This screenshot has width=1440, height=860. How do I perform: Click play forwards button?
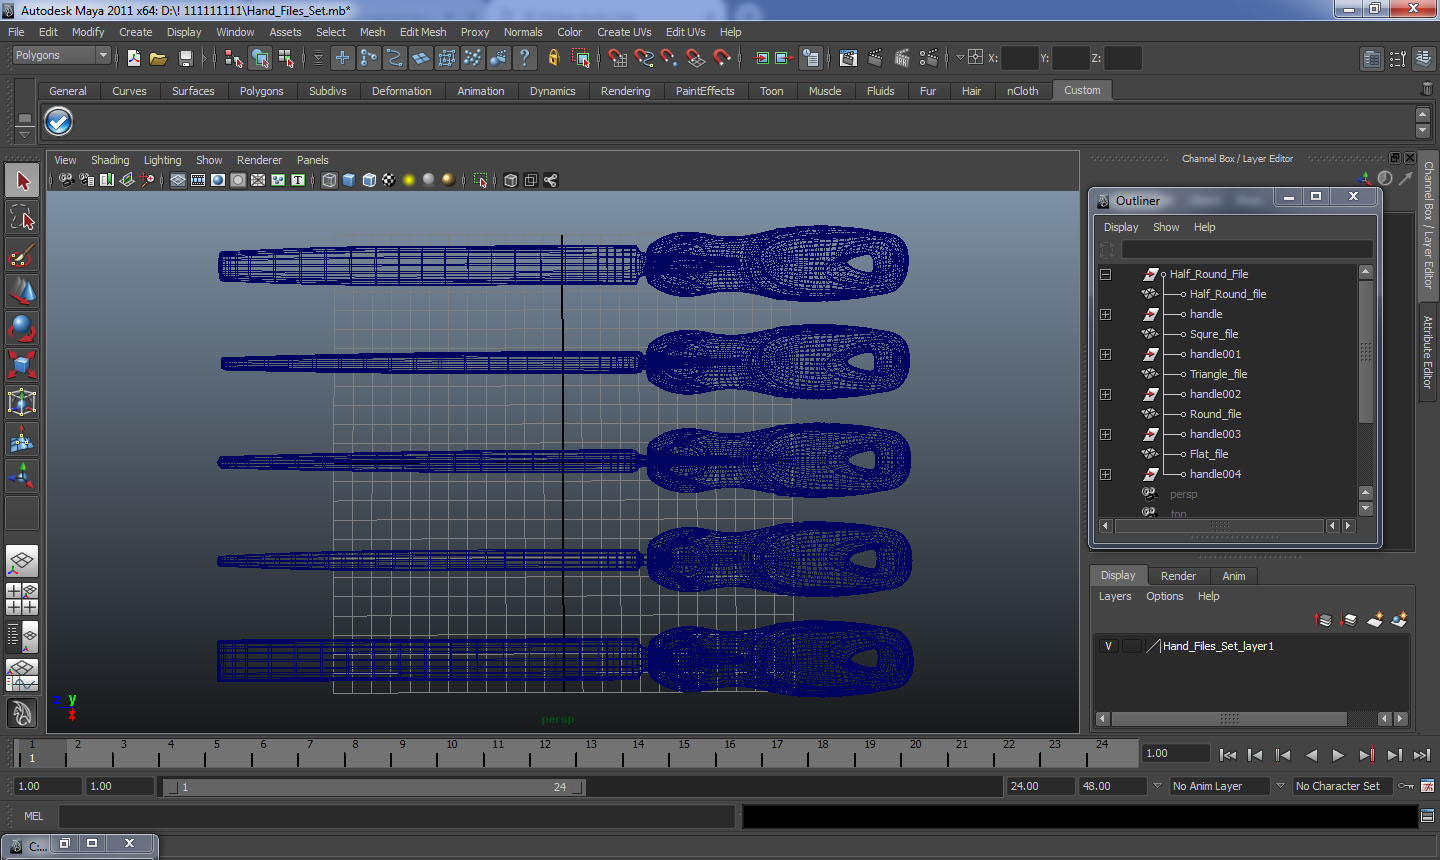click(x=1338, y=755)
